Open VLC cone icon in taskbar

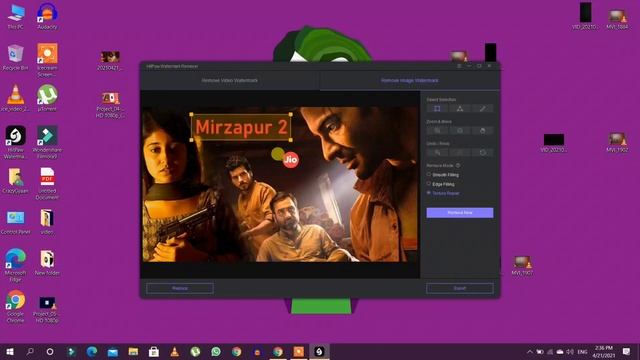(x=174, y=352)
